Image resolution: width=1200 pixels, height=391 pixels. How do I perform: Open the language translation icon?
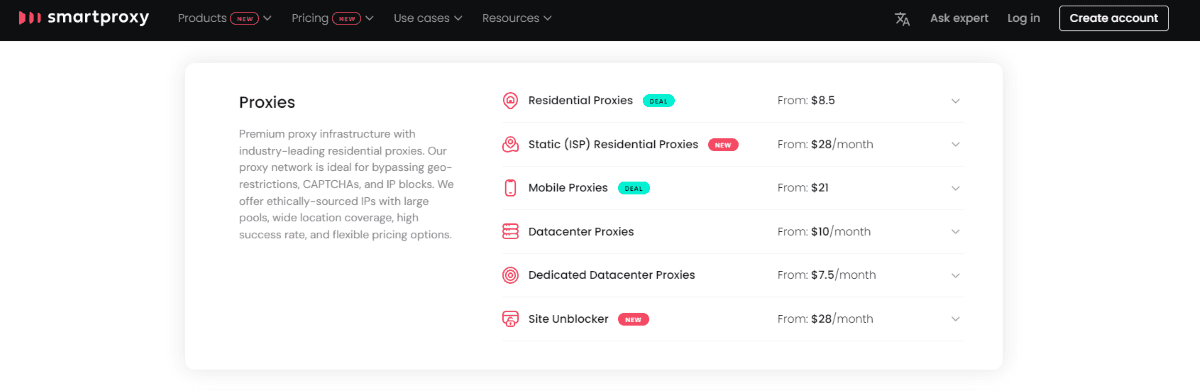902,19
